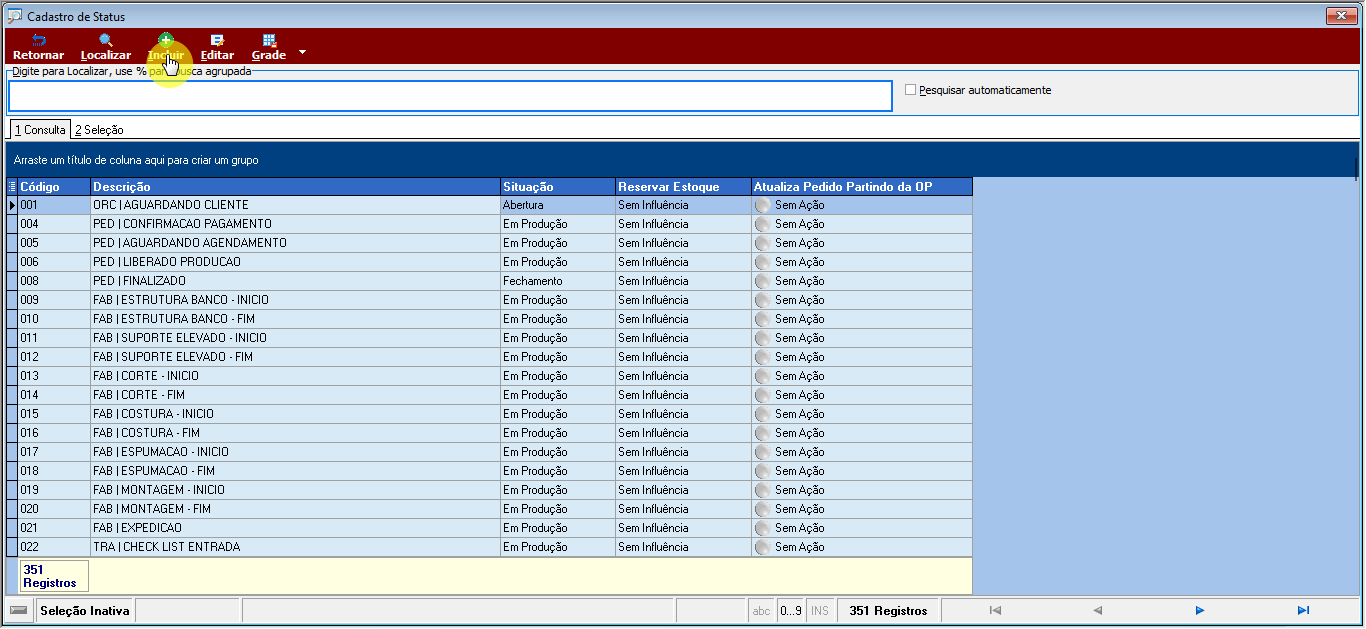Image resolution: width=1366 pixels, height=629 pixels.
Task: Select row FAB | SUPORTE ELEVADO - FIM
Action: [x=489, y=357]
